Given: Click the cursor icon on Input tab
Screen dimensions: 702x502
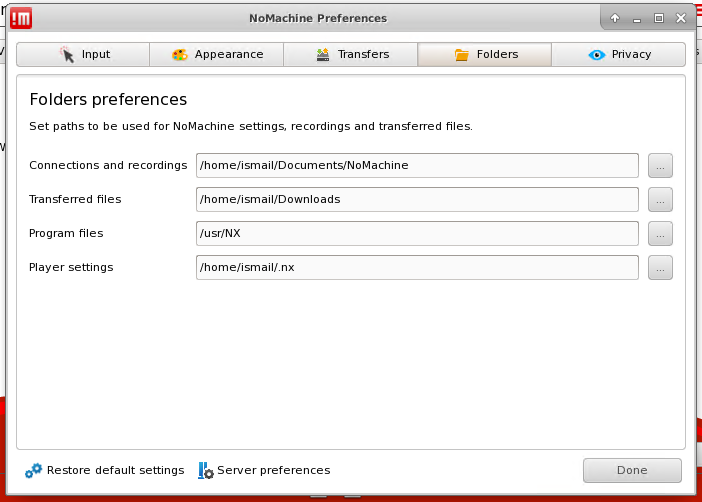Looking at the screenshot, I should (67, 55).
